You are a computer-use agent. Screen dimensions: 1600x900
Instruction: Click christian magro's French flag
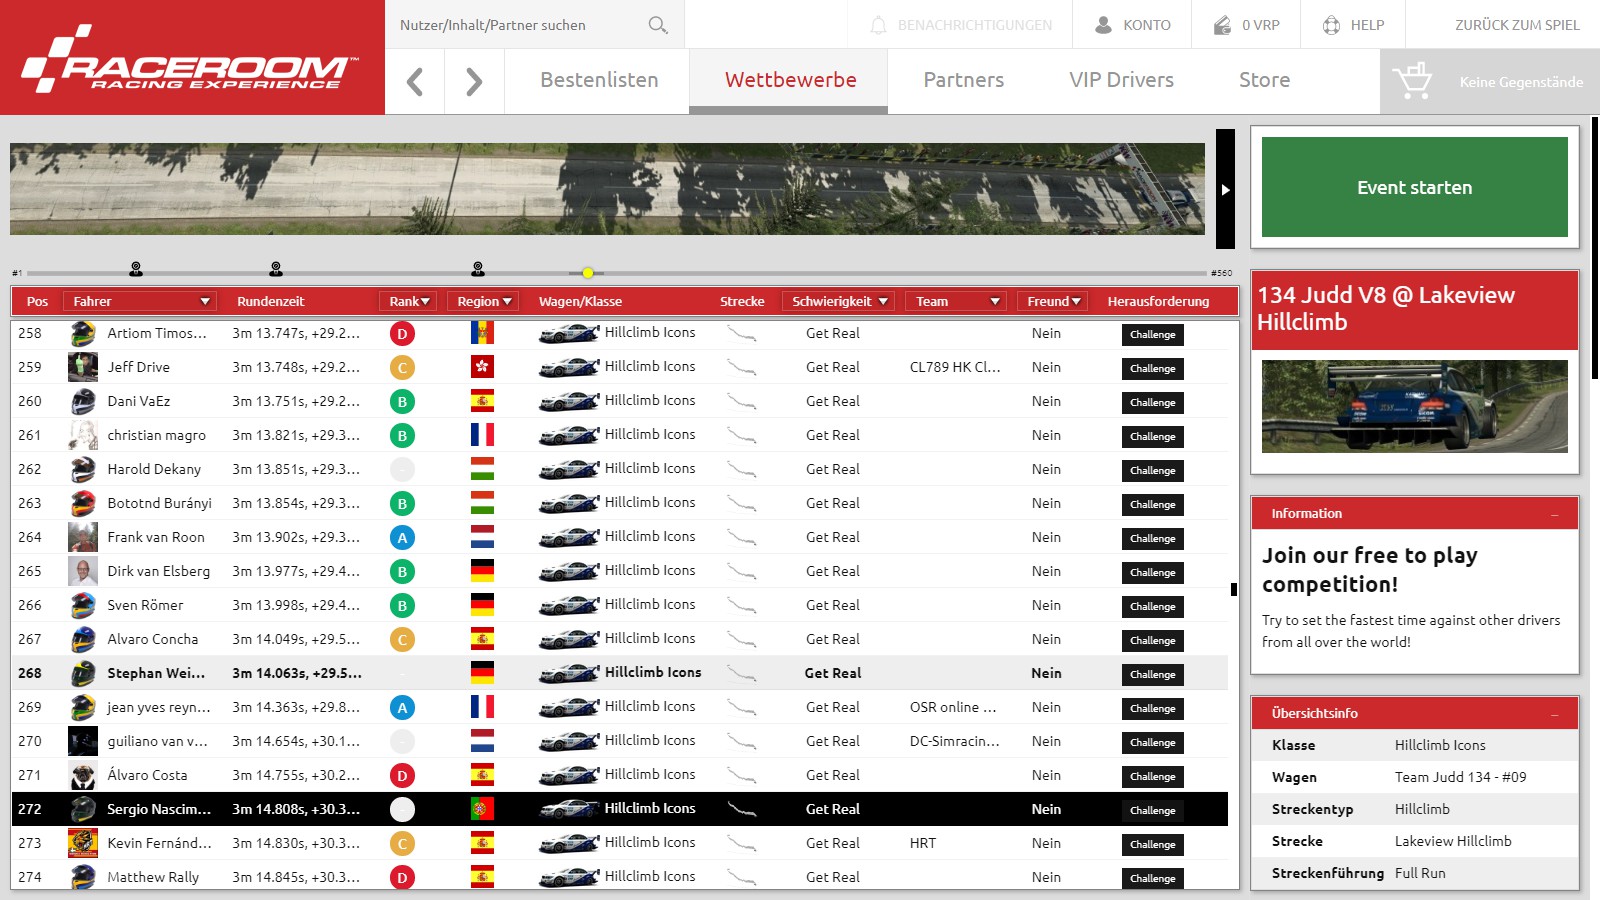click(x=482, y=435)
